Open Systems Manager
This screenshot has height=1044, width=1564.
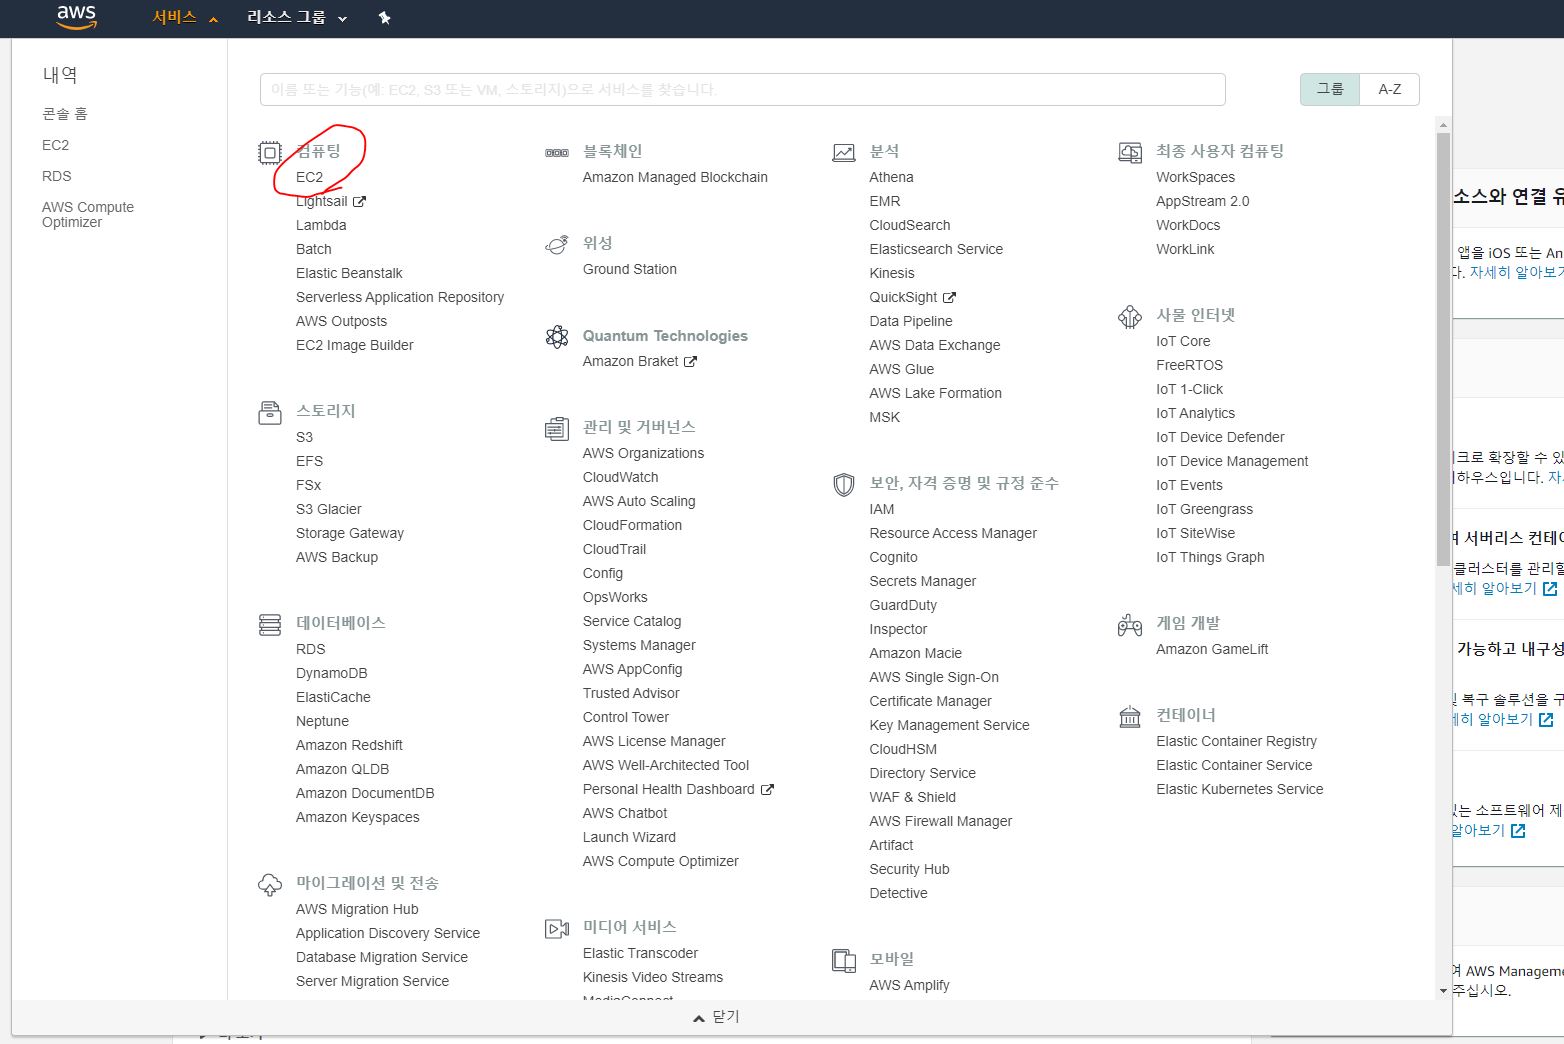coord(639,645)
